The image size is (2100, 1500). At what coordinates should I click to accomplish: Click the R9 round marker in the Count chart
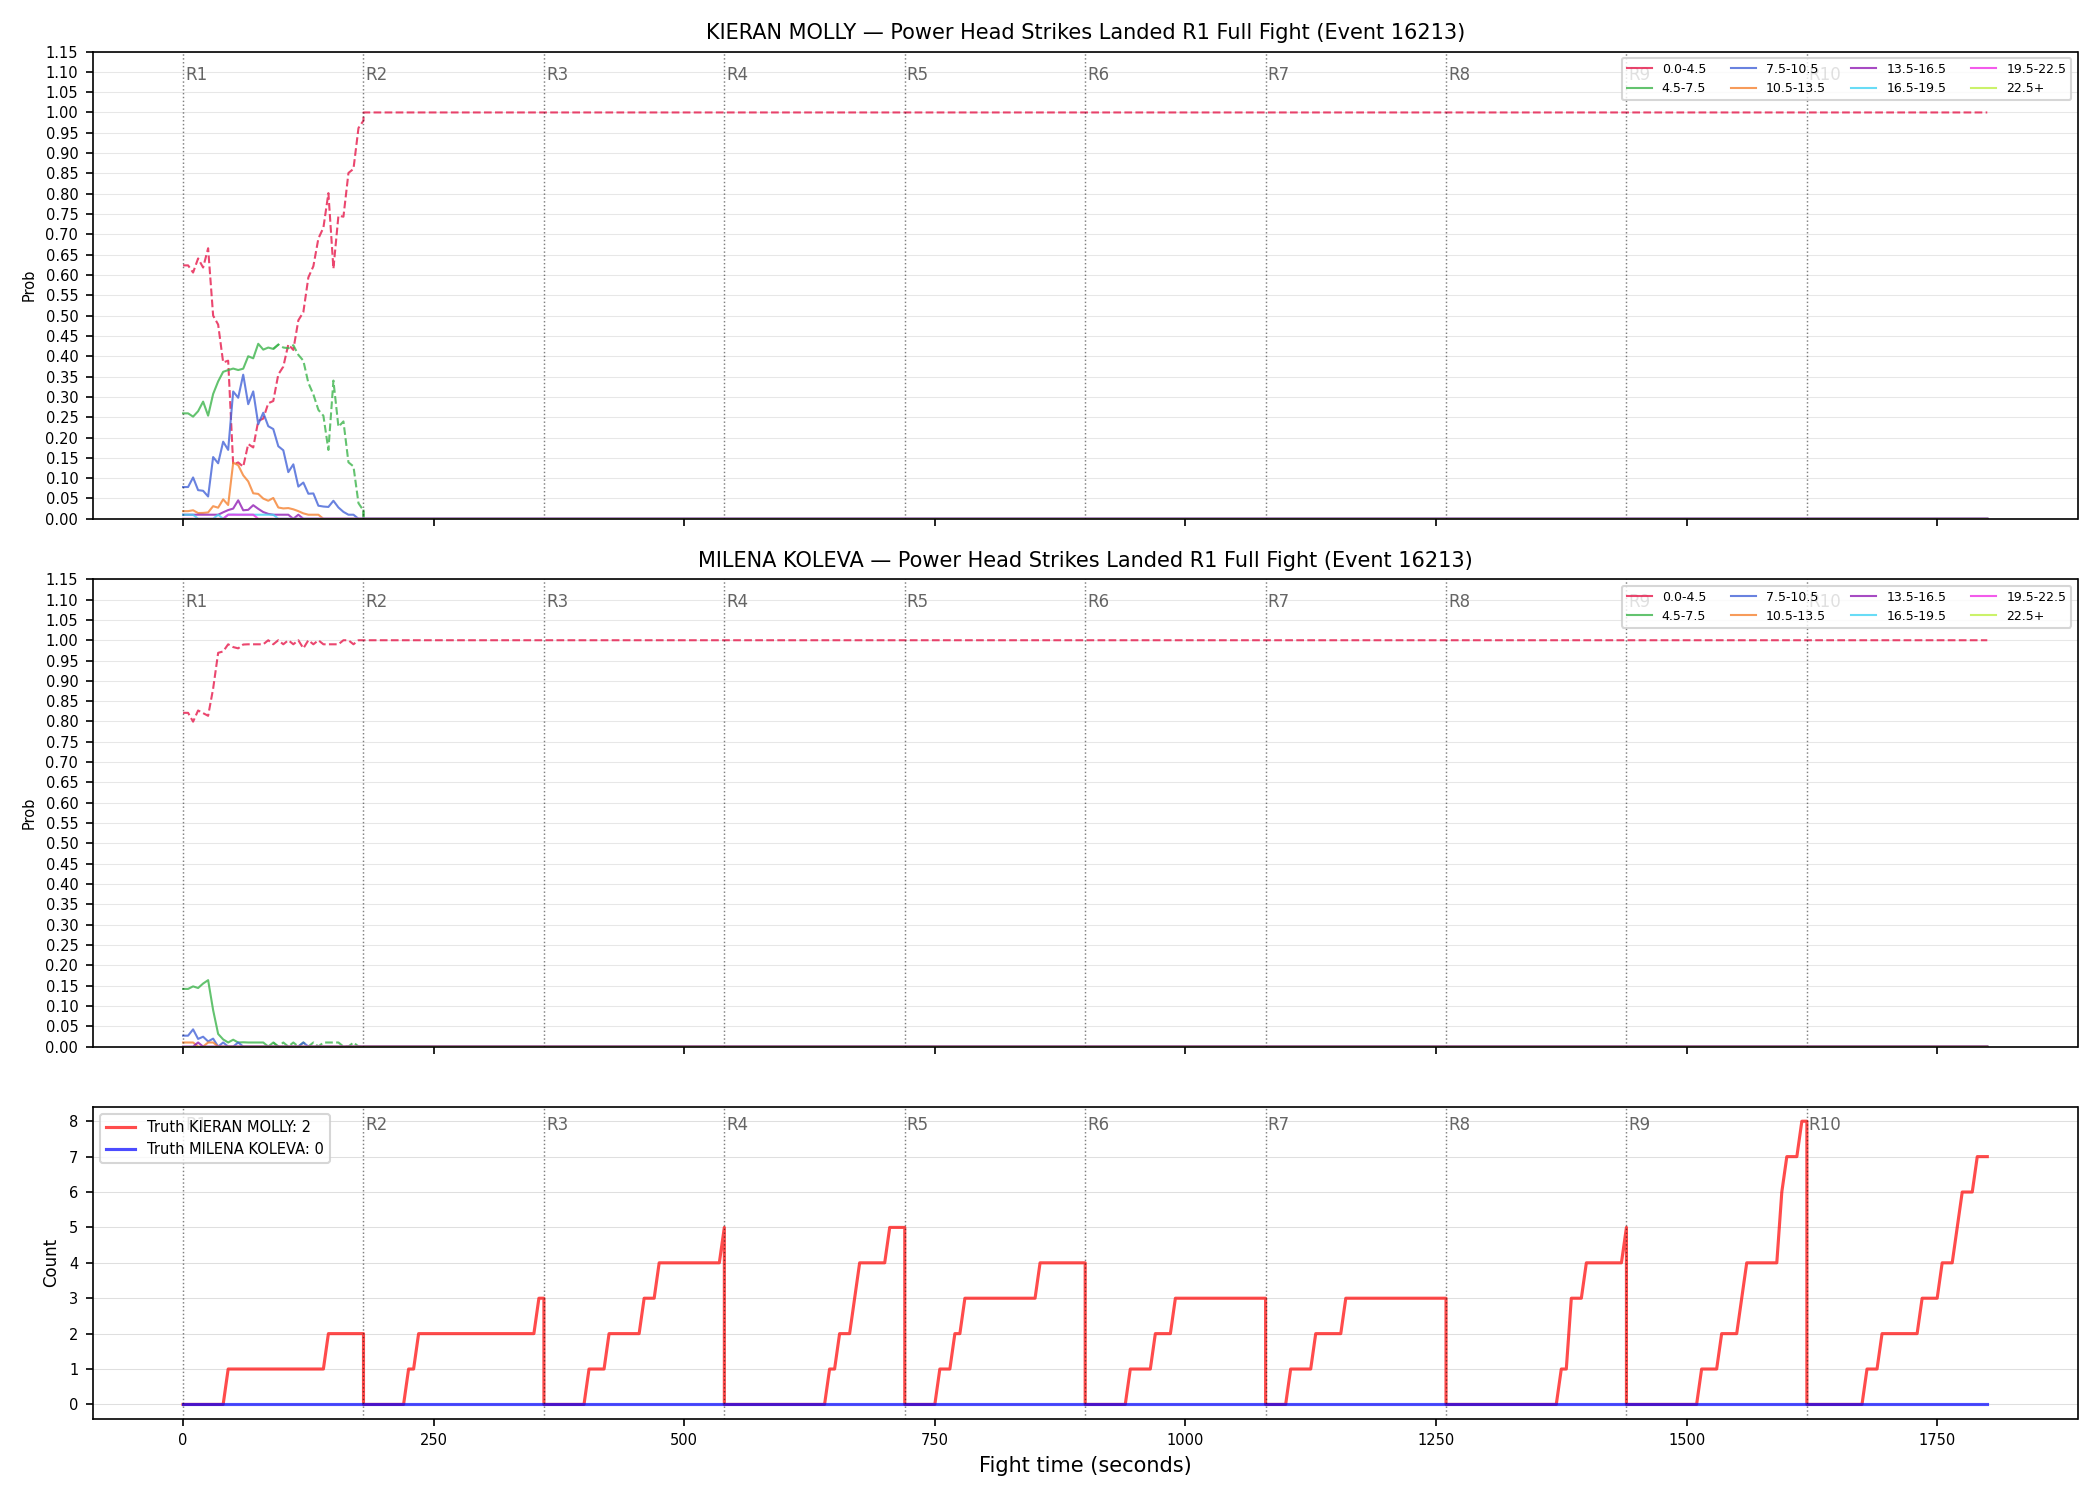point(1639,1124)
